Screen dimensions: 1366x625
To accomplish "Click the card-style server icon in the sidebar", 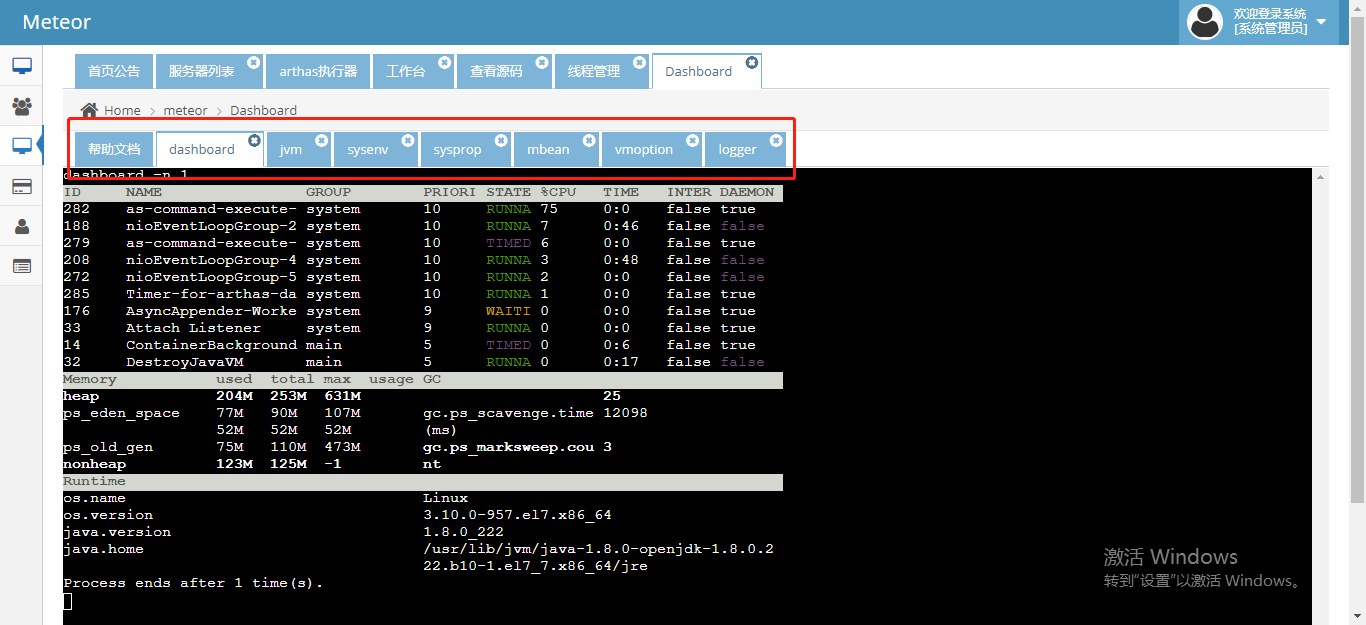I will pos(21,185).
